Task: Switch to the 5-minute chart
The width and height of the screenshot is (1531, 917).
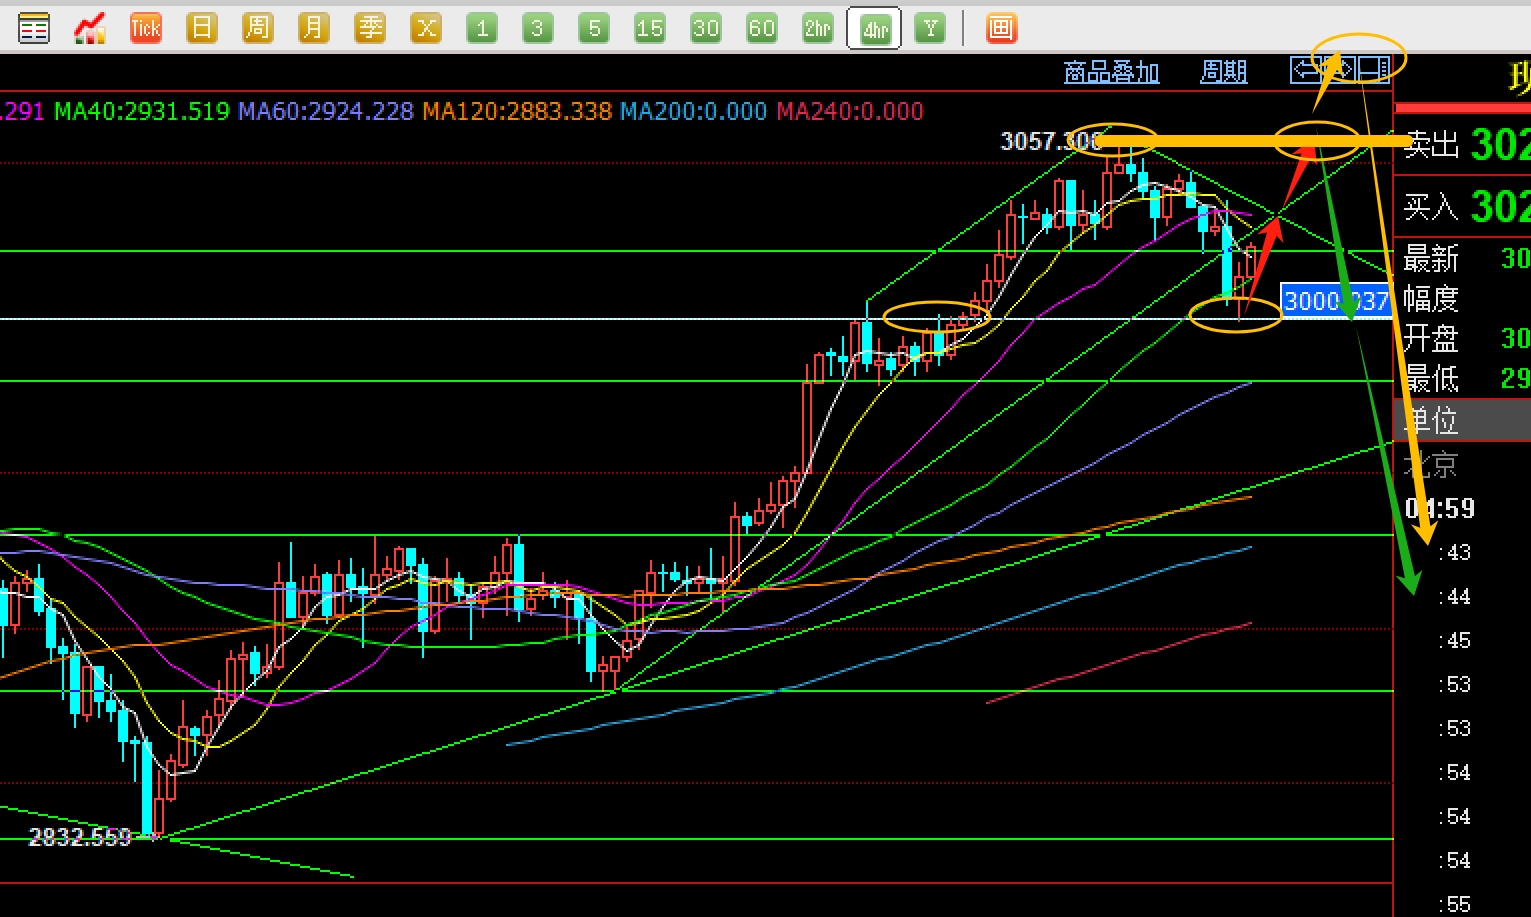Action: click(594, 28)
